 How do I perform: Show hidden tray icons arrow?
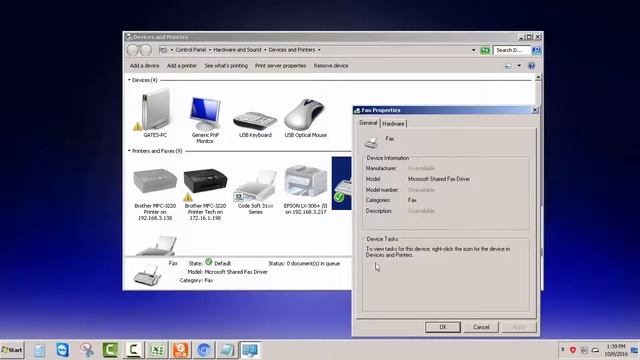point(562,350)
